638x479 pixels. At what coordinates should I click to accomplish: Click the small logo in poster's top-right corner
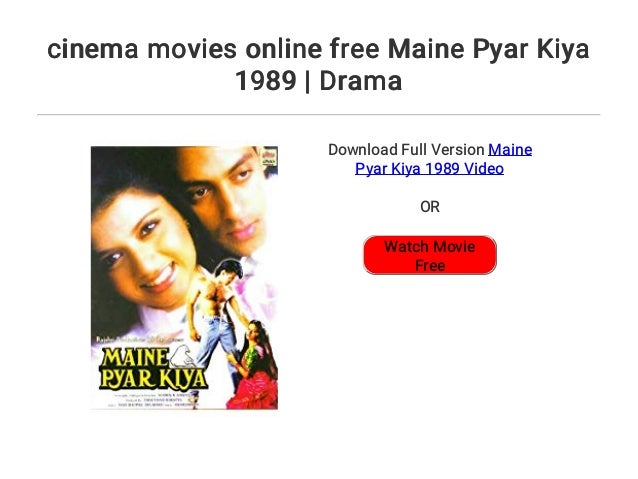point(269,157)
